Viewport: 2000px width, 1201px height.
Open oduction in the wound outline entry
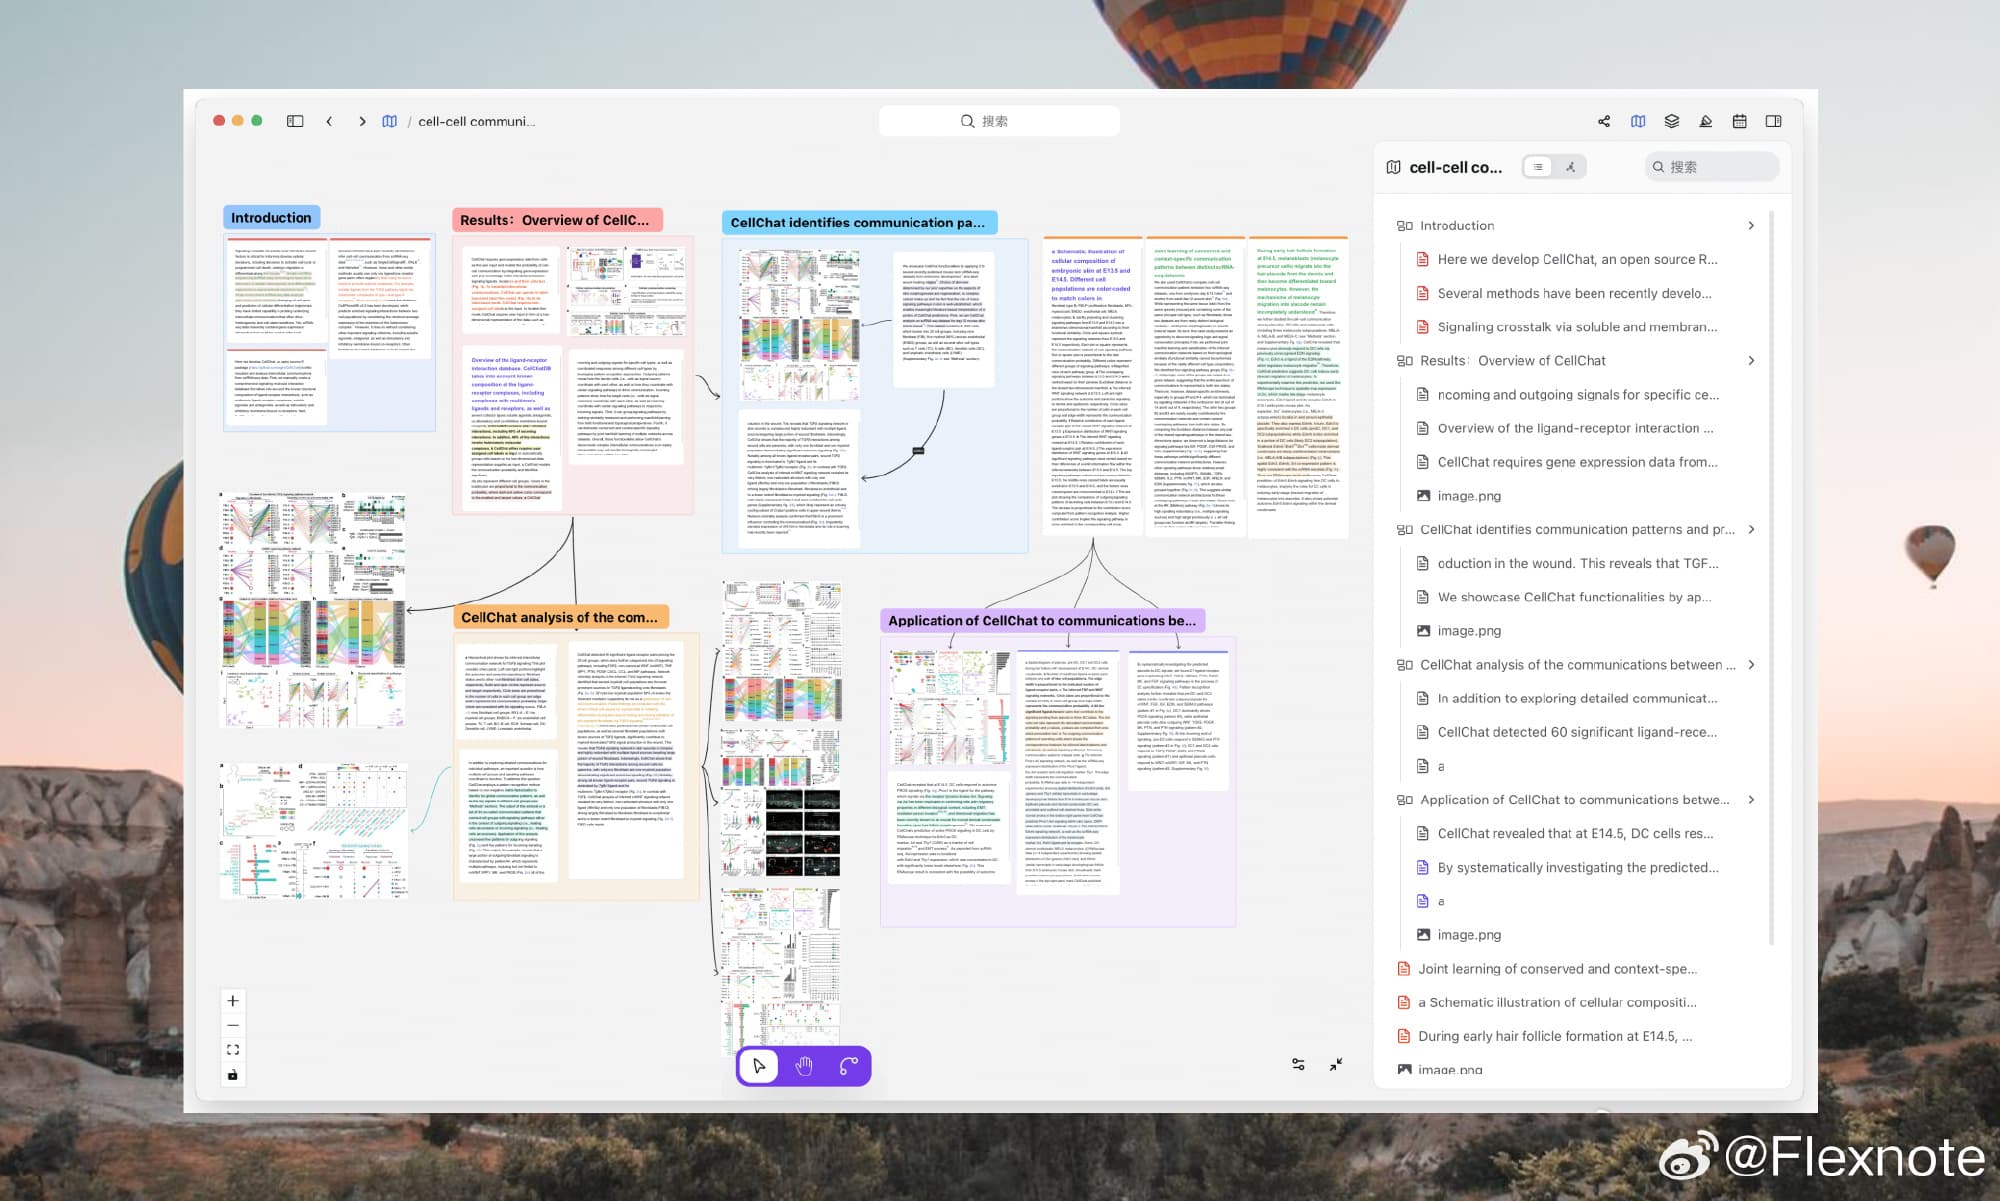coord(1575,563)
